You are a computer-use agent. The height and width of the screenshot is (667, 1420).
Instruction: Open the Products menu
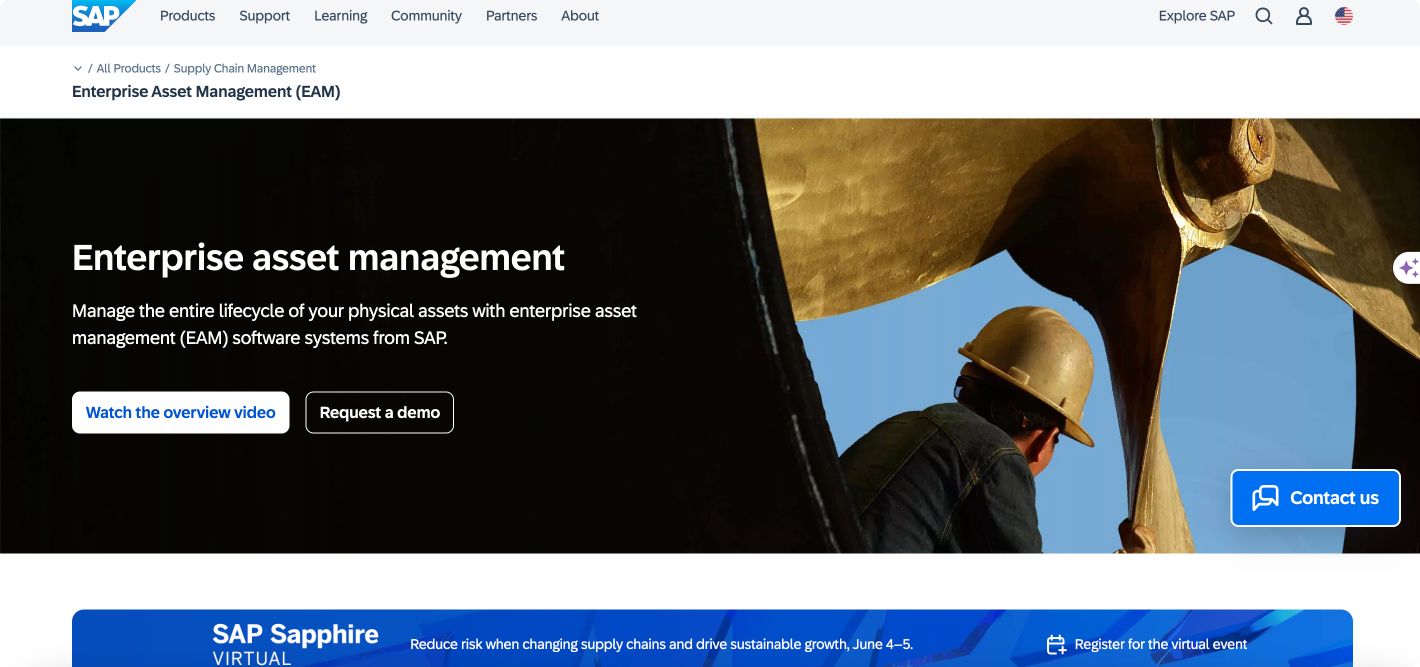(188, 16)
